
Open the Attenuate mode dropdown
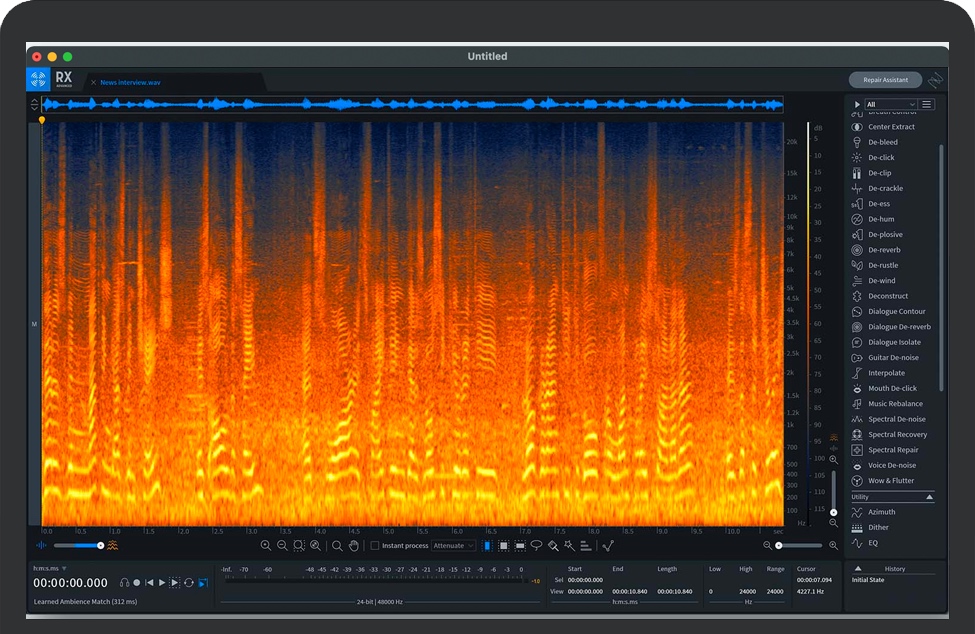(x=454, y=546)
